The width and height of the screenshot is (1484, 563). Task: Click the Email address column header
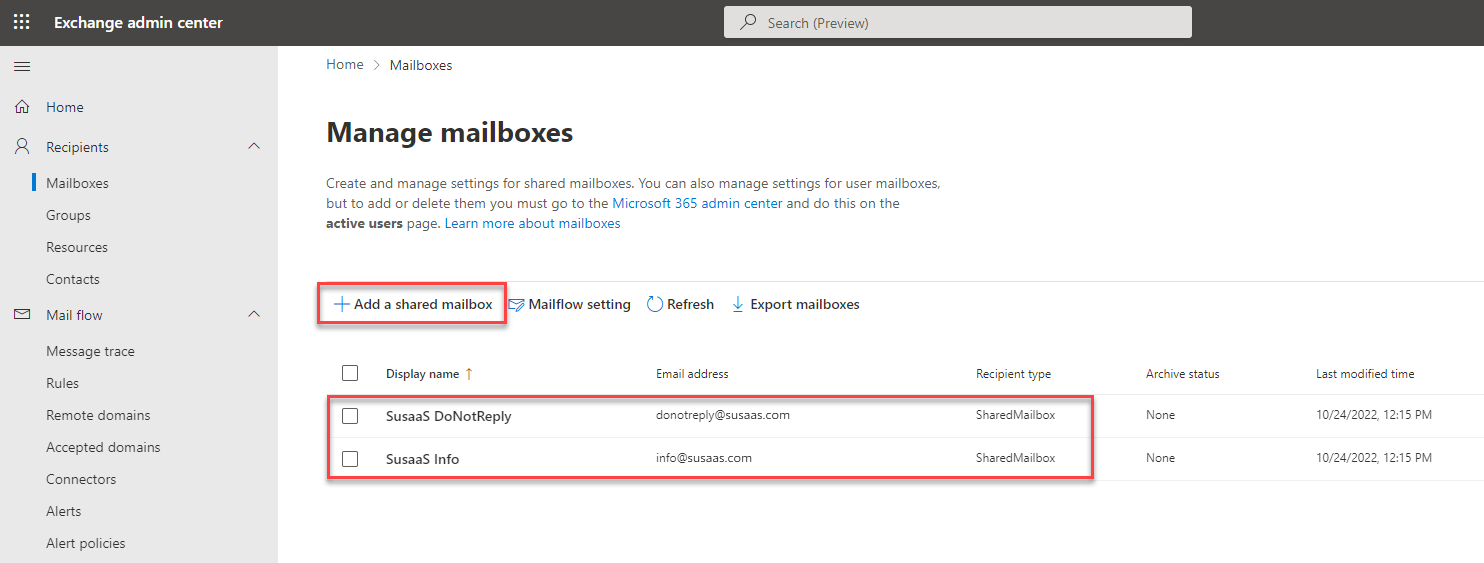pyautogui.click(x=692, y=374)
